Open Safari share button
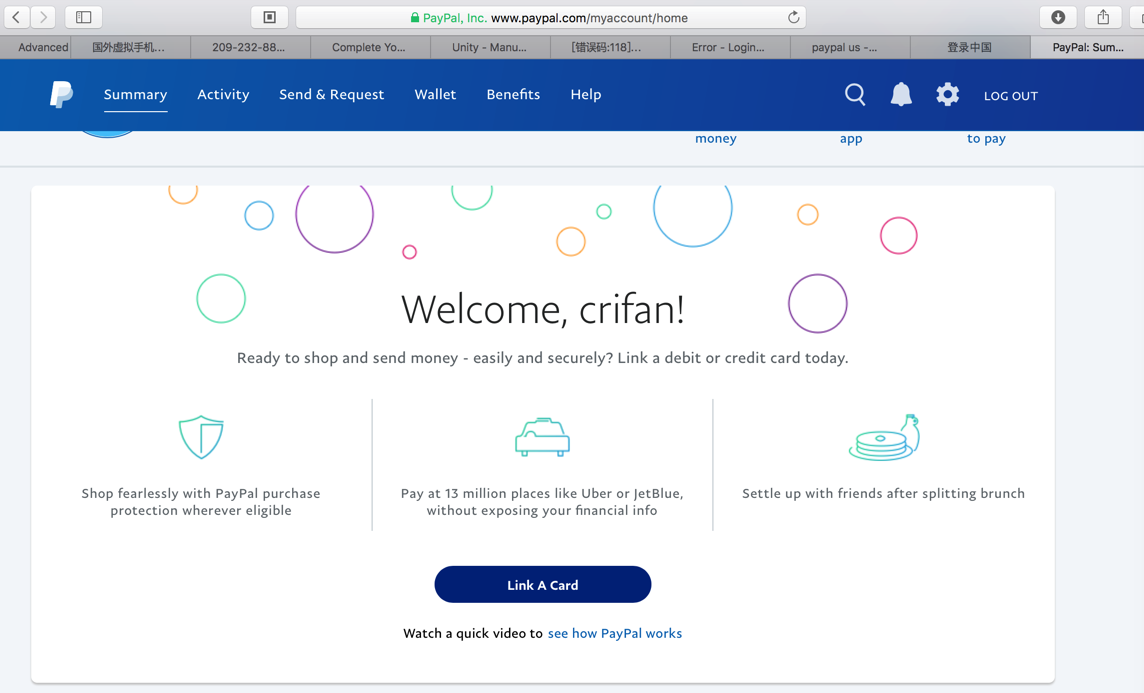 (1103, 17)
